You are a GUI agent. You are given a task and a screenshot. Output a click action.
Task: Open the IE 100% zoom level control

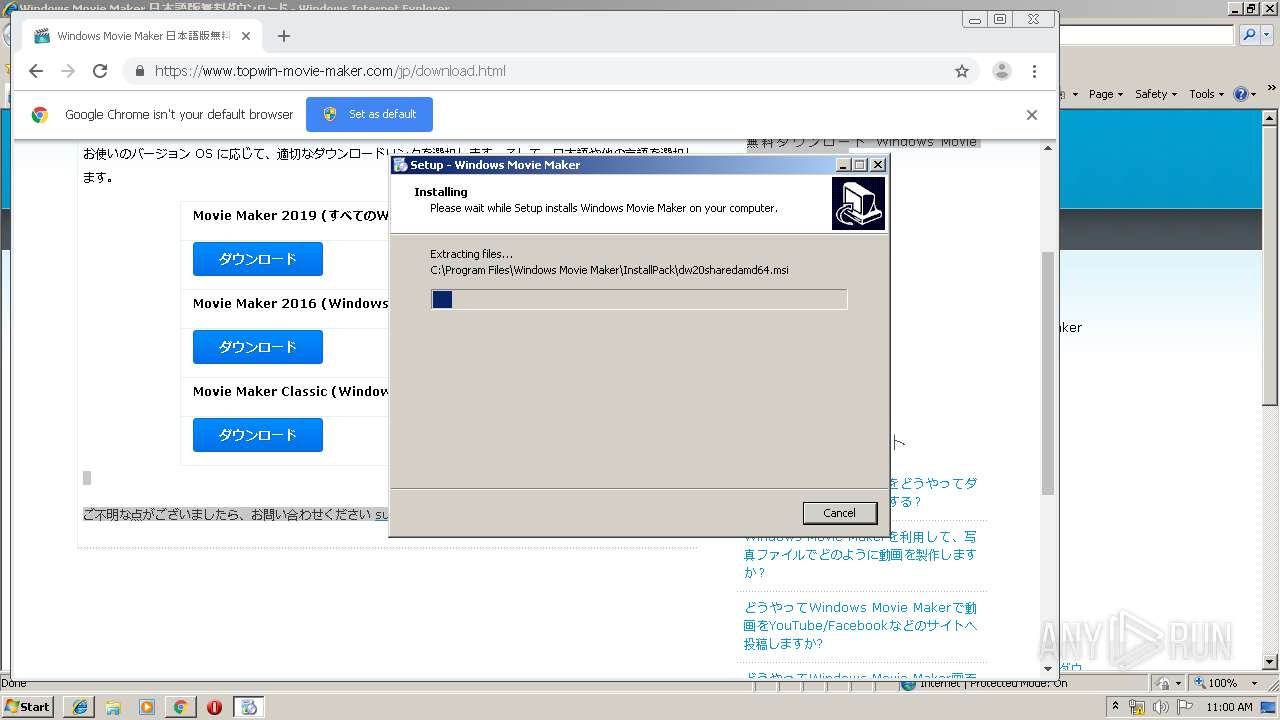point(1216,683)
